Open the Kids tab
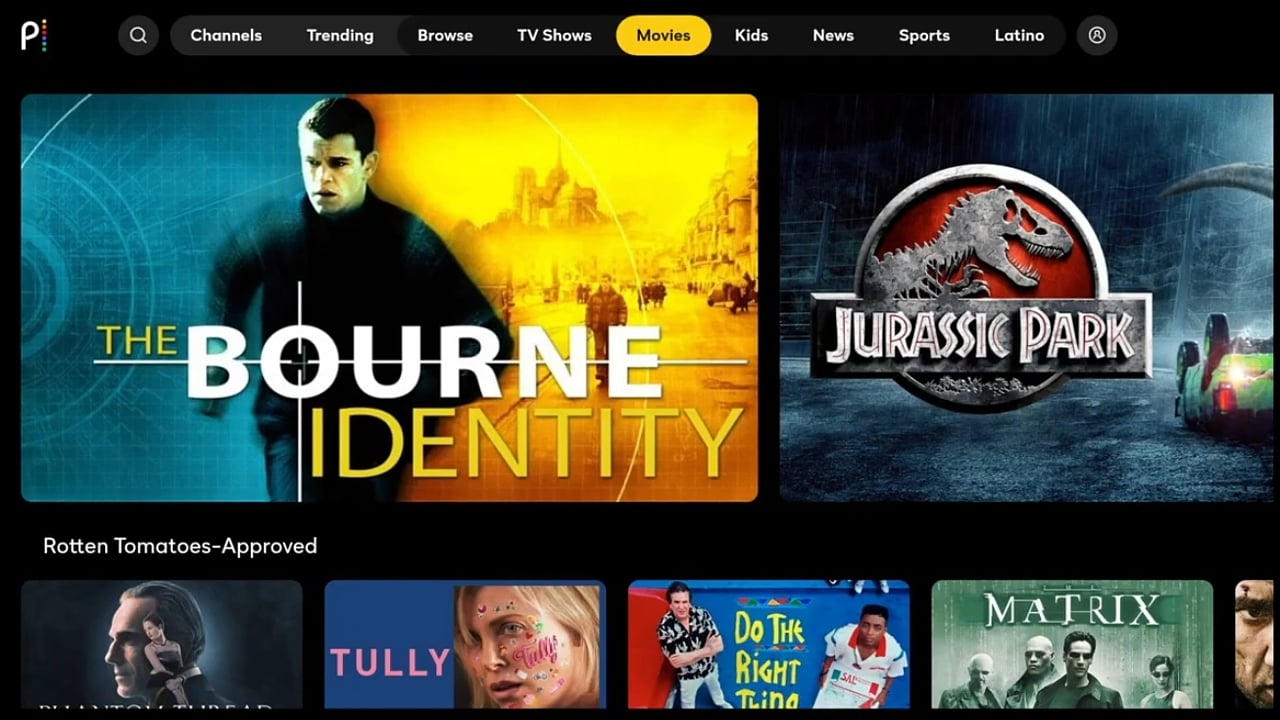Image resolution: width=1280 pixels, height=720 pixels. click(751, 35)
